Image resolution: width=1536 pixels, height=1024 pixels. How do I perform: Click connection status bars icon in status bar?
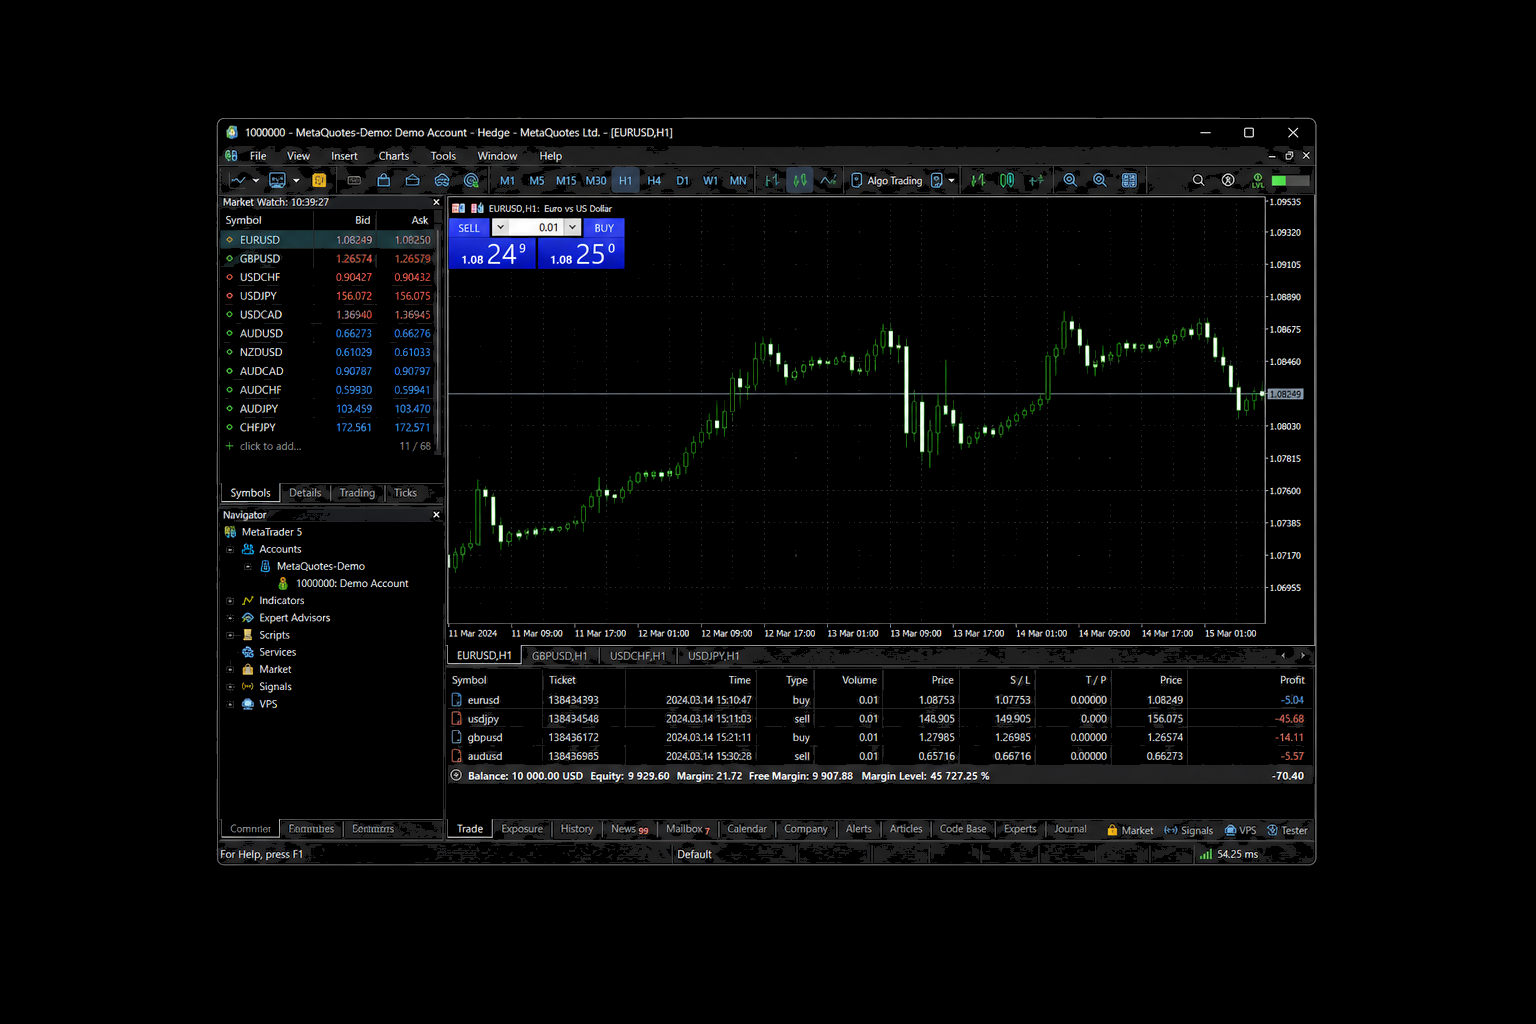coord(1205,854)
